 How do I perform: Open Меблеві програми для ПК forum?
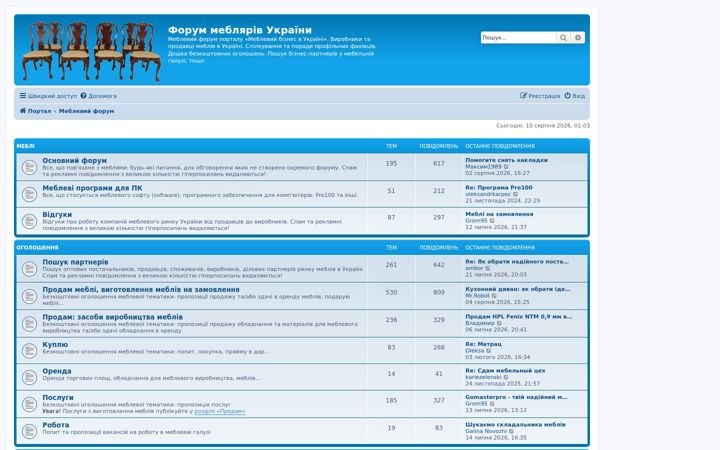pyautogui.click(x=92, y=188)
